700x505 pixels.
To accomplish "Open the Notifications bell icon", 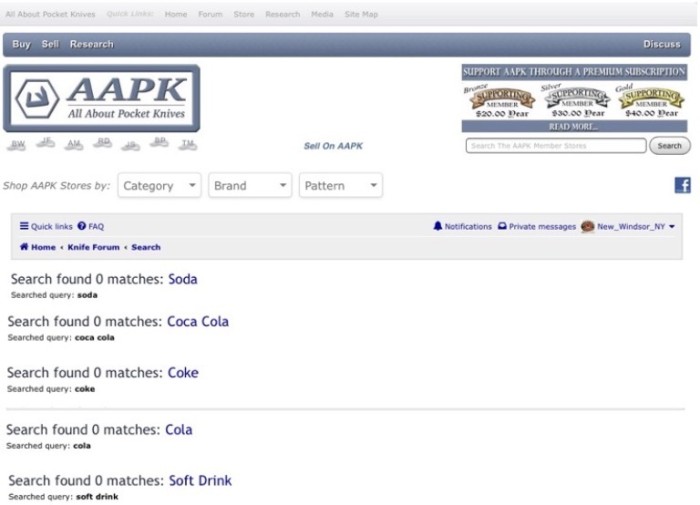I will 438,226.
